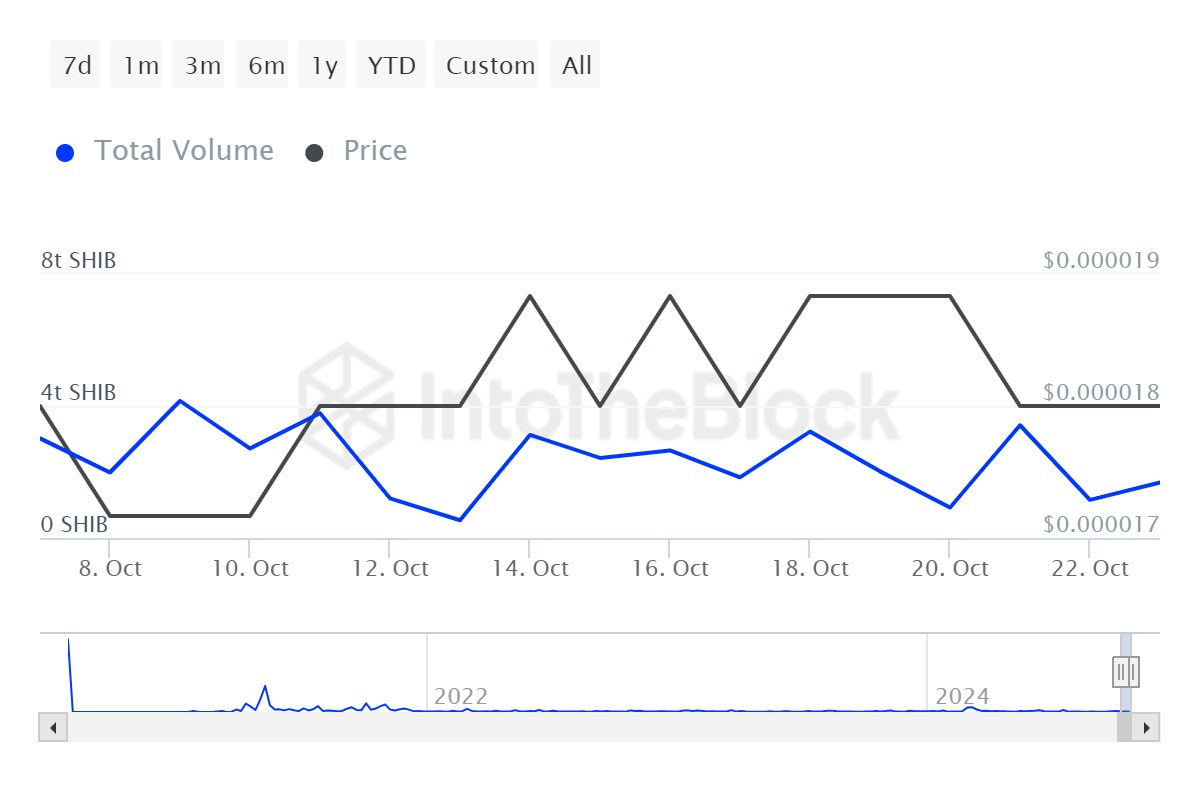Screen dimensions: 1200x800
Task: Select the 7d time range button
Action: click(x=76, y=66)
